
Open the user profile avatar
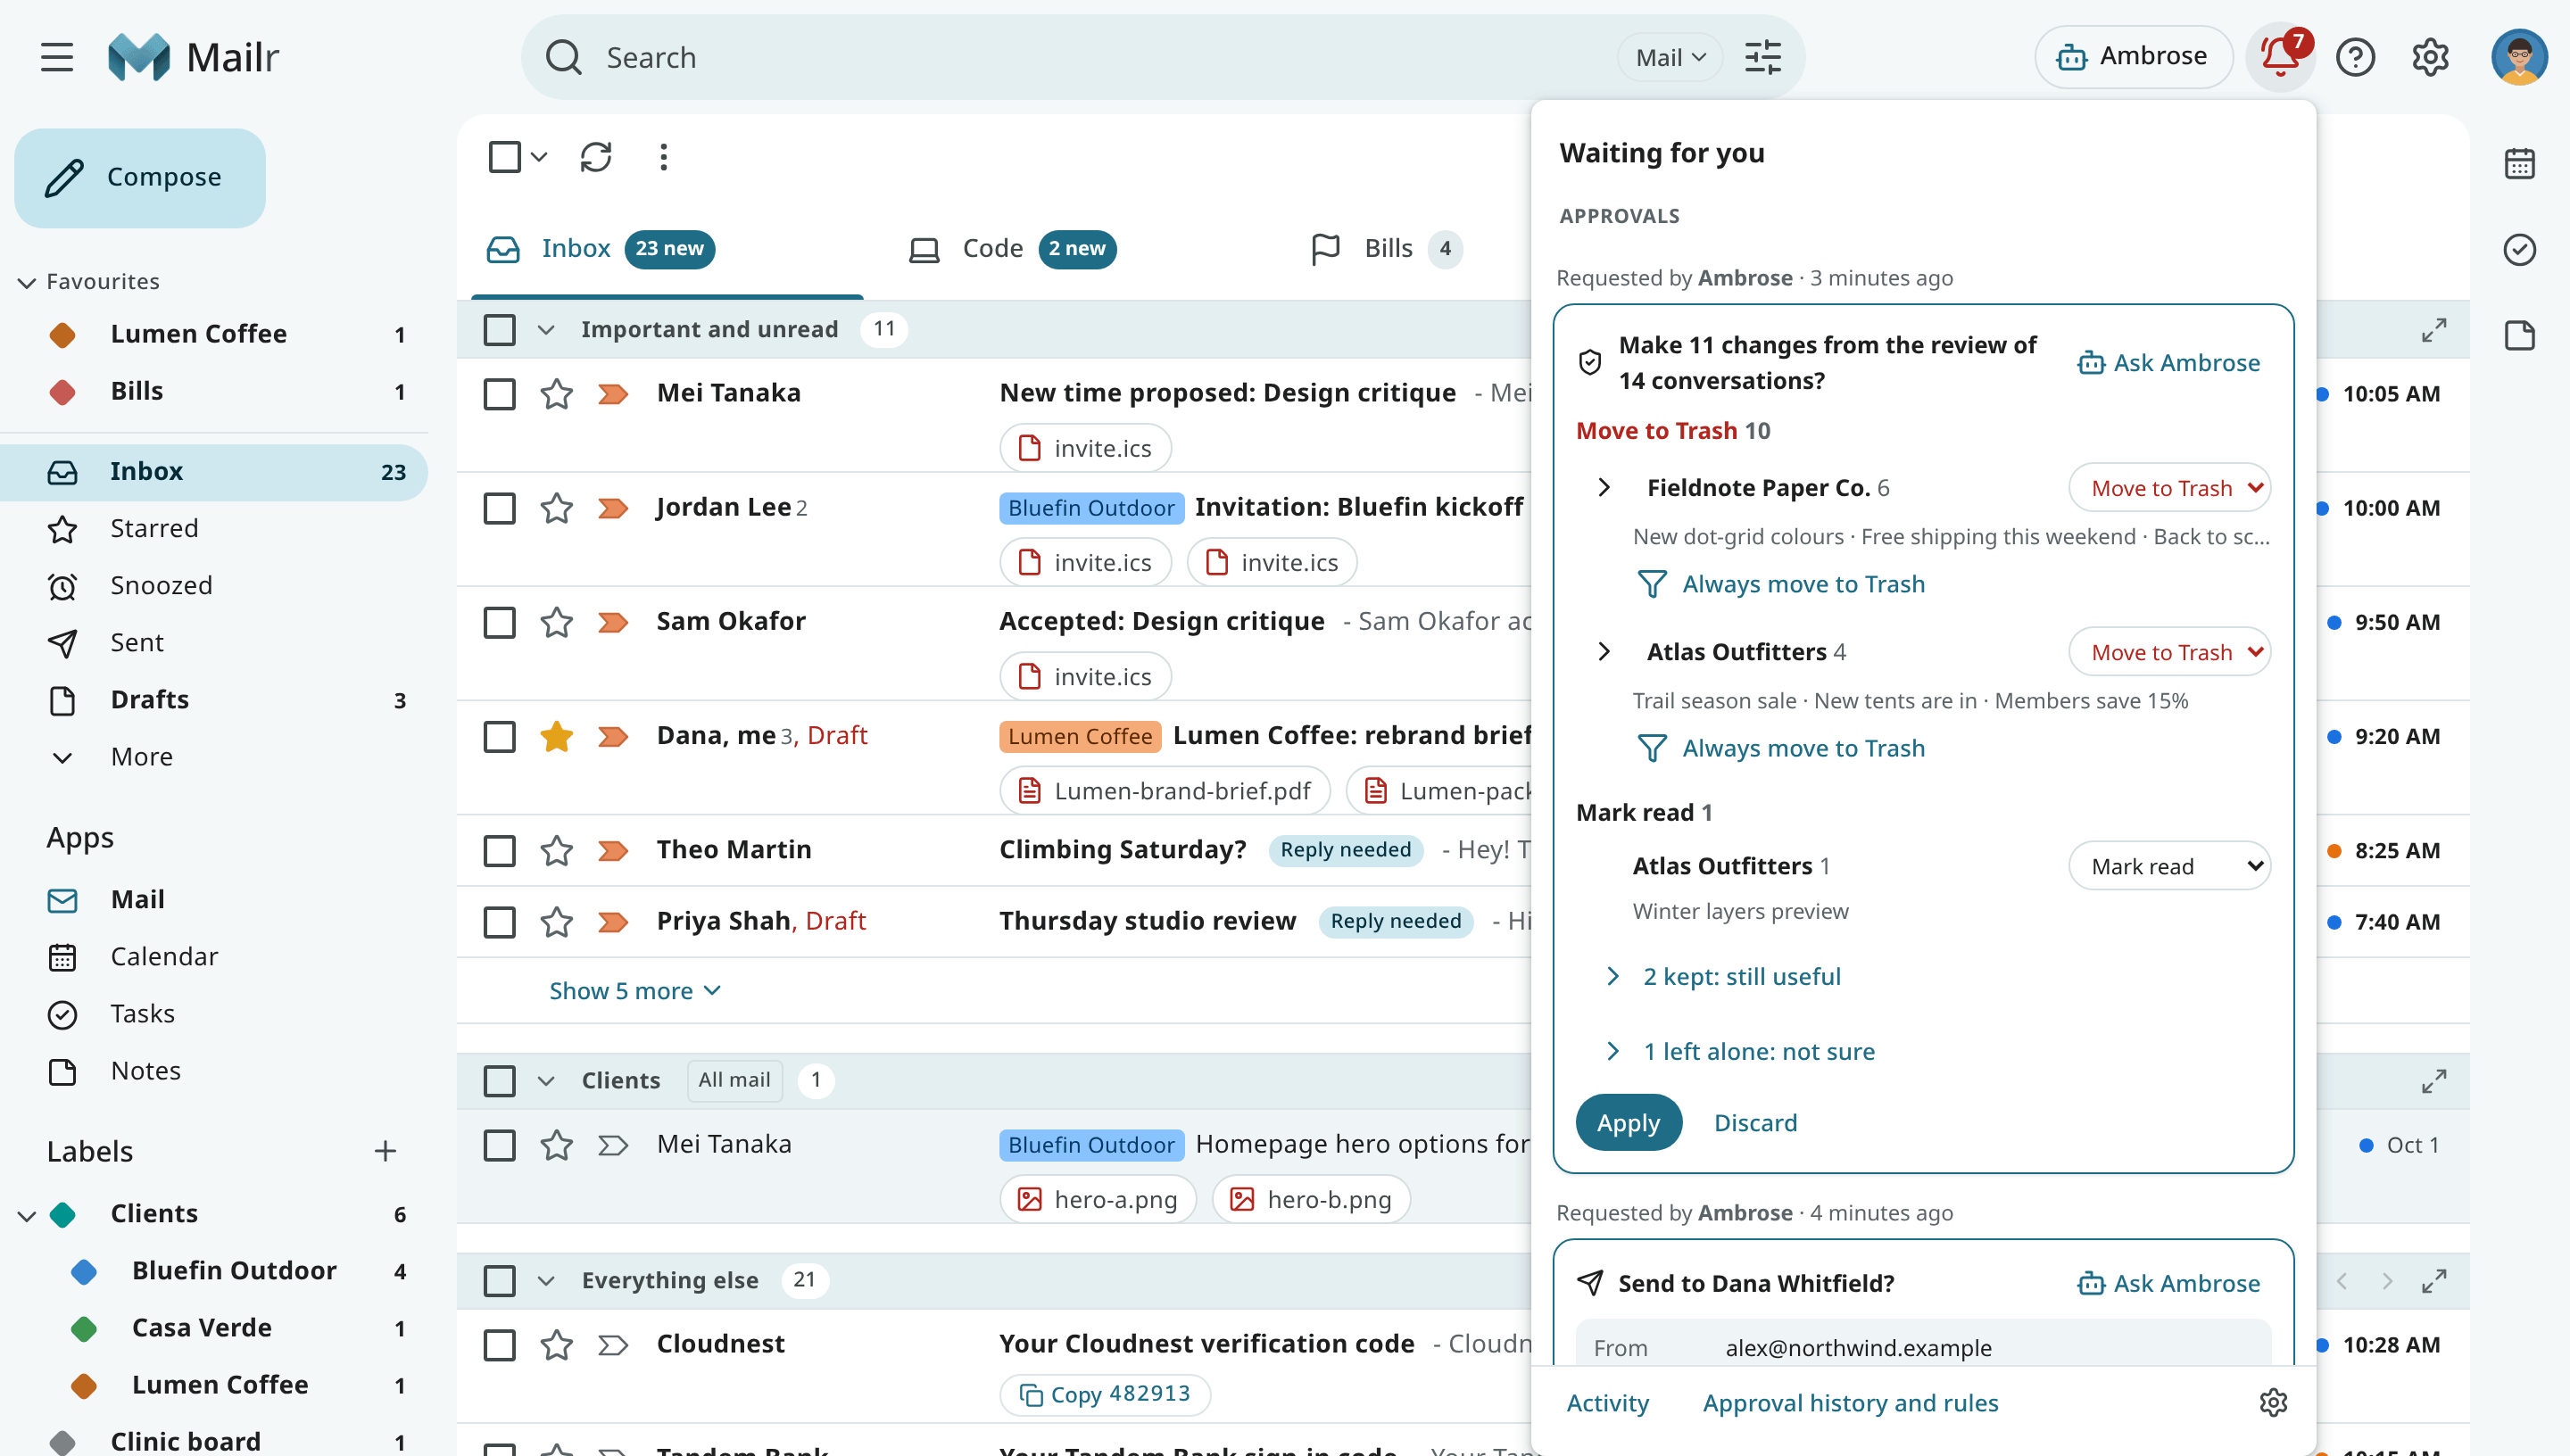(2519, 57)
